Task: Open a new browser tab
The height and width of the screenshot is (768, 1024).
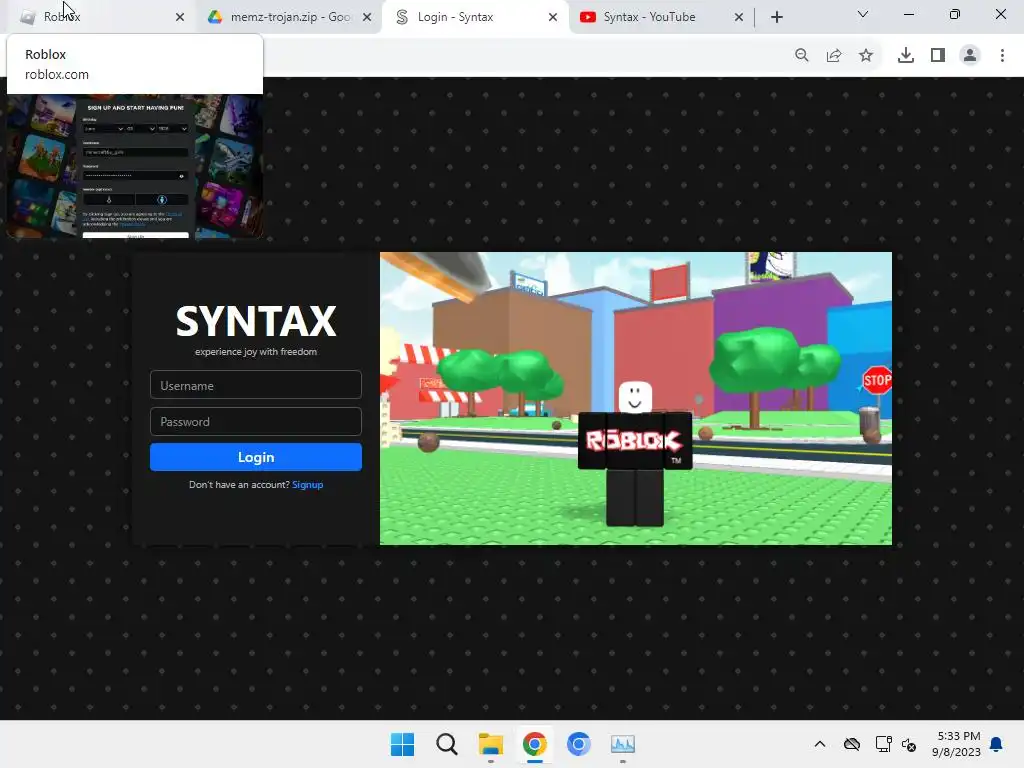Action: [776, 17]
